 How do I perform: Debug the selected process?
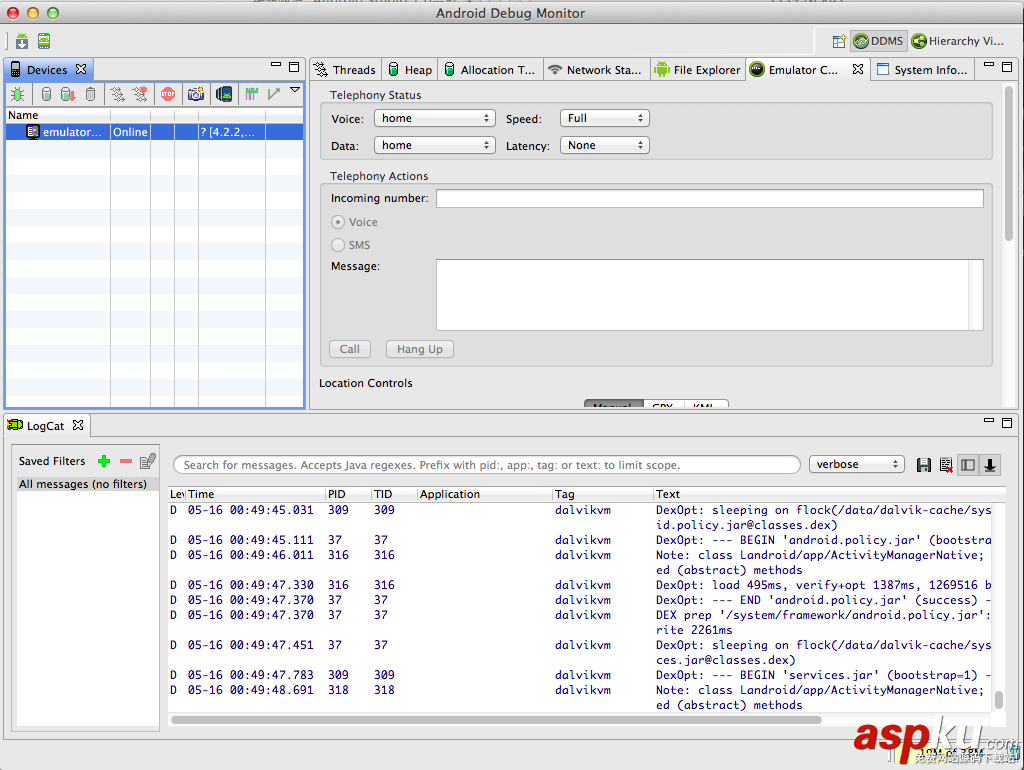[x=18, y=93]
